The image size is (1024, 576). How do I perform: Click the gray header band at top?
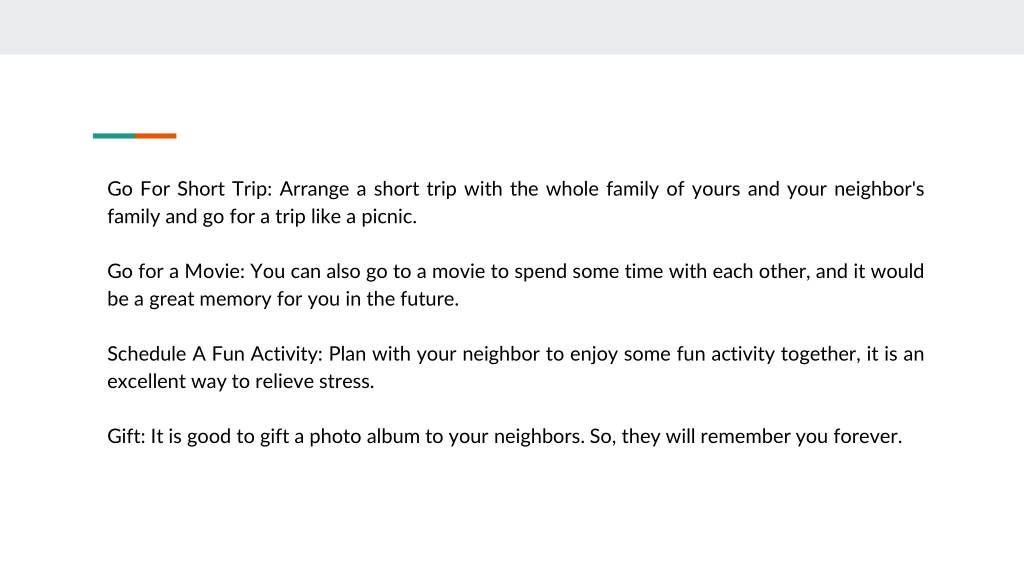(512, 27)
